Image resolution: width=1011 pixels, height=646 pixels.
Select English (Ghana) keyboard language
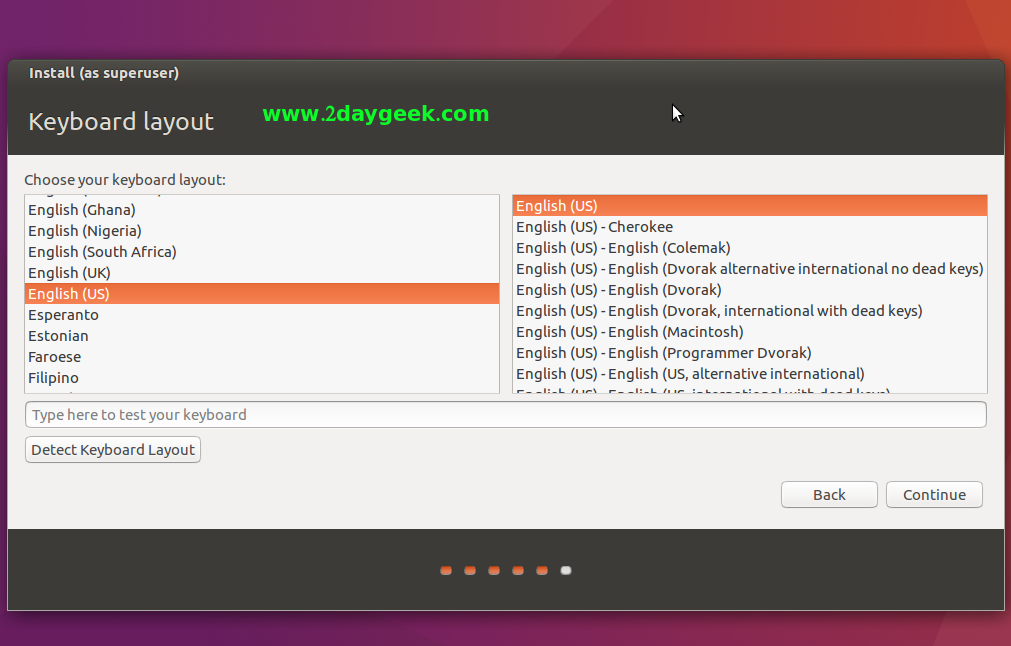pyautogui.click(x=82, y=210)
